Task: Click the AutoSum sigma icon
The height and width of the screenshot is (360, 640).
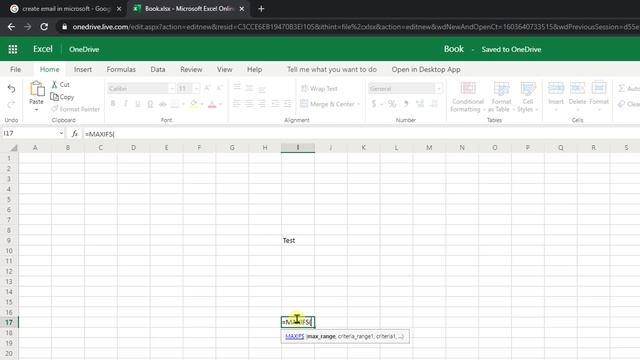Action: point(621,88)
